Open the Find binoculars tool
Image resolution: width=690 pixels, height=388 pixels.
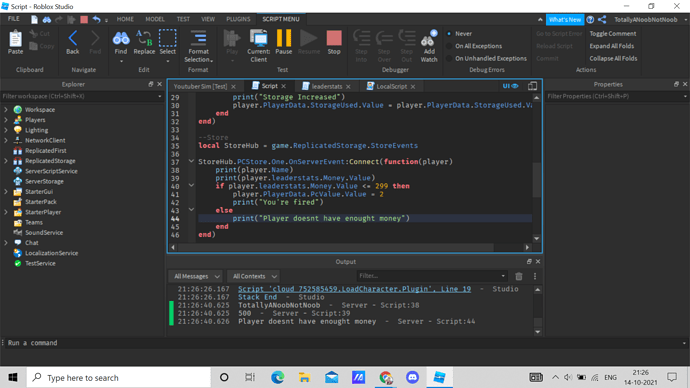pyautogui.click(x=121, y=43)
